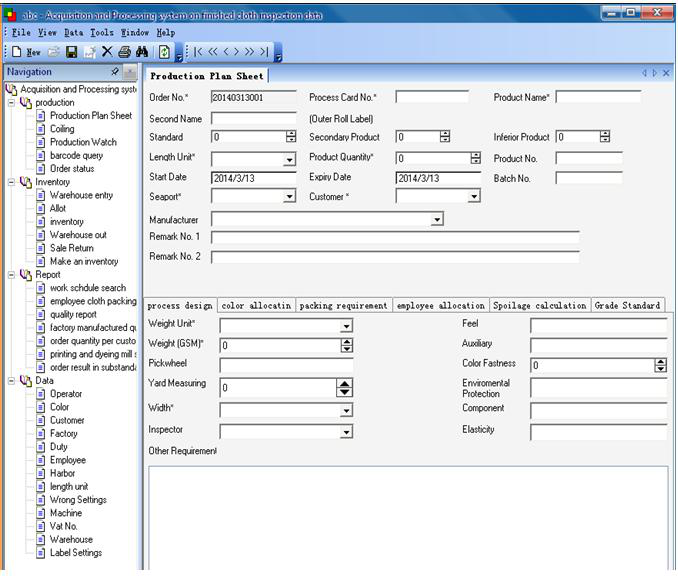This screenshot has height=576, width=678.
Task: Switch to the Grade Standard tab
Action: coord(627,305)
